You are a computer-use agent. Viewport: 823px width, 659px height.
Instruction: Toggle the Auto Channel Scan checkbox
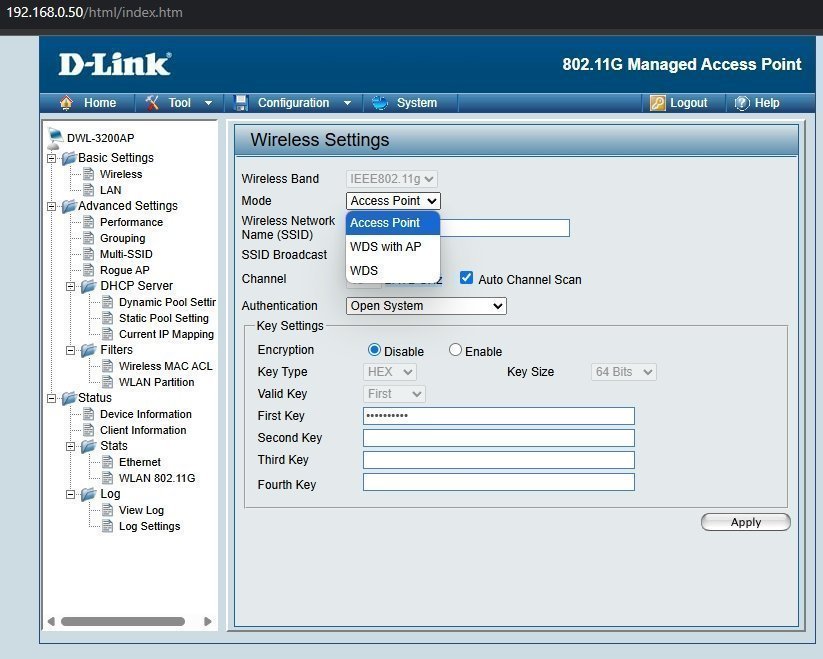coord(466,278)
